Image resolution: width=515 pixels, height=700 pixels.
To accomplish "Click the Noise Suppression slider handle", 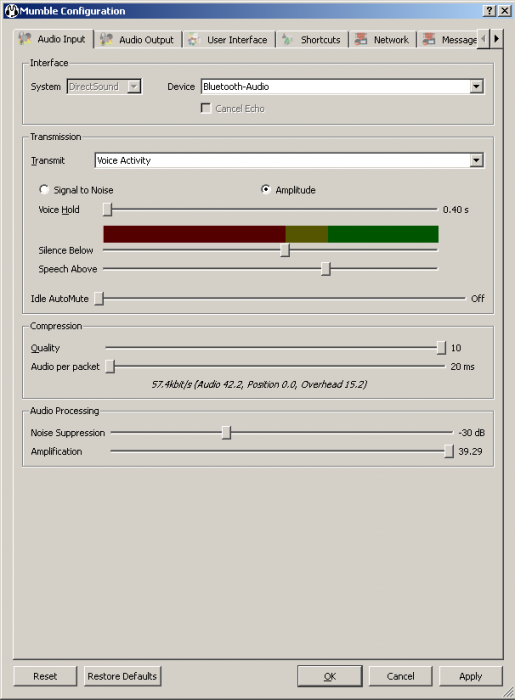I will pos(226,432).
